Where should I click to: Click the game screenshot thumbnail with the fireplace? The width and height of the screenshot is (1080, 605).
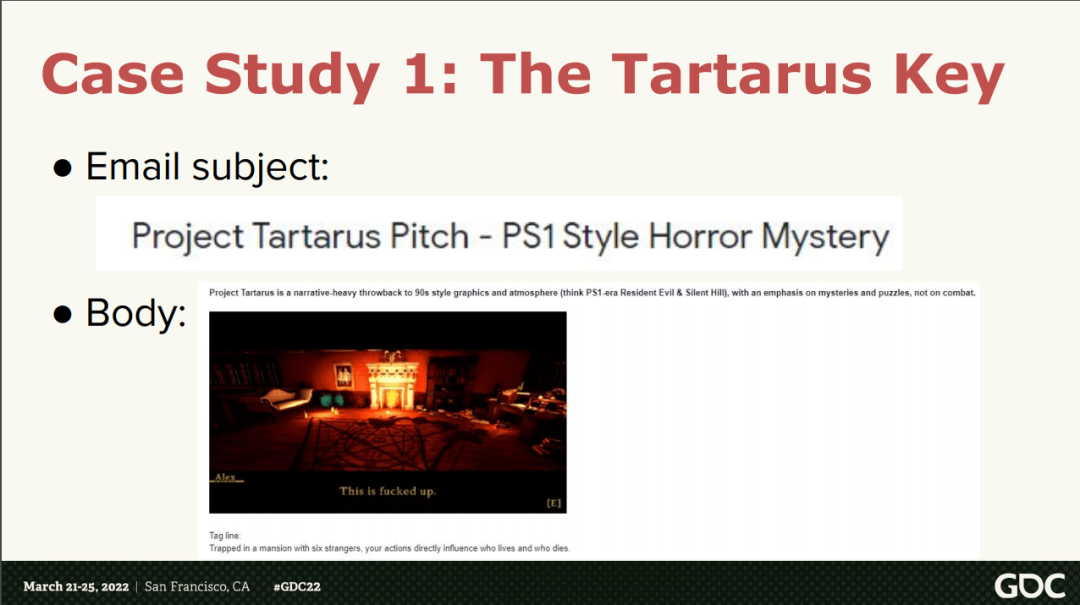coord(388,412)
